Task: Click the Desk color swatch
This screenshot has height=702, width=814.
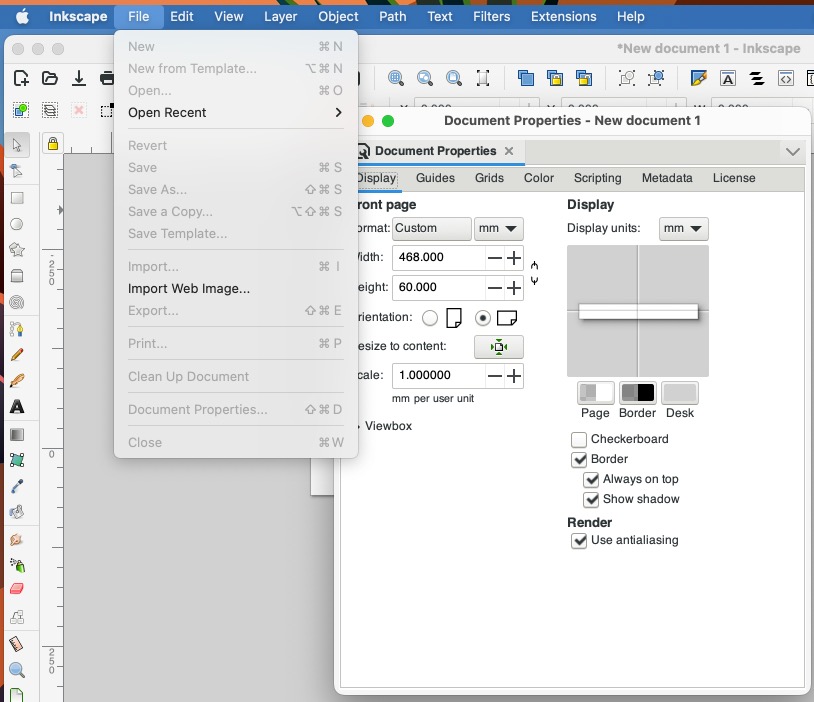Action: pyautogui.click(x=680, y=393)
